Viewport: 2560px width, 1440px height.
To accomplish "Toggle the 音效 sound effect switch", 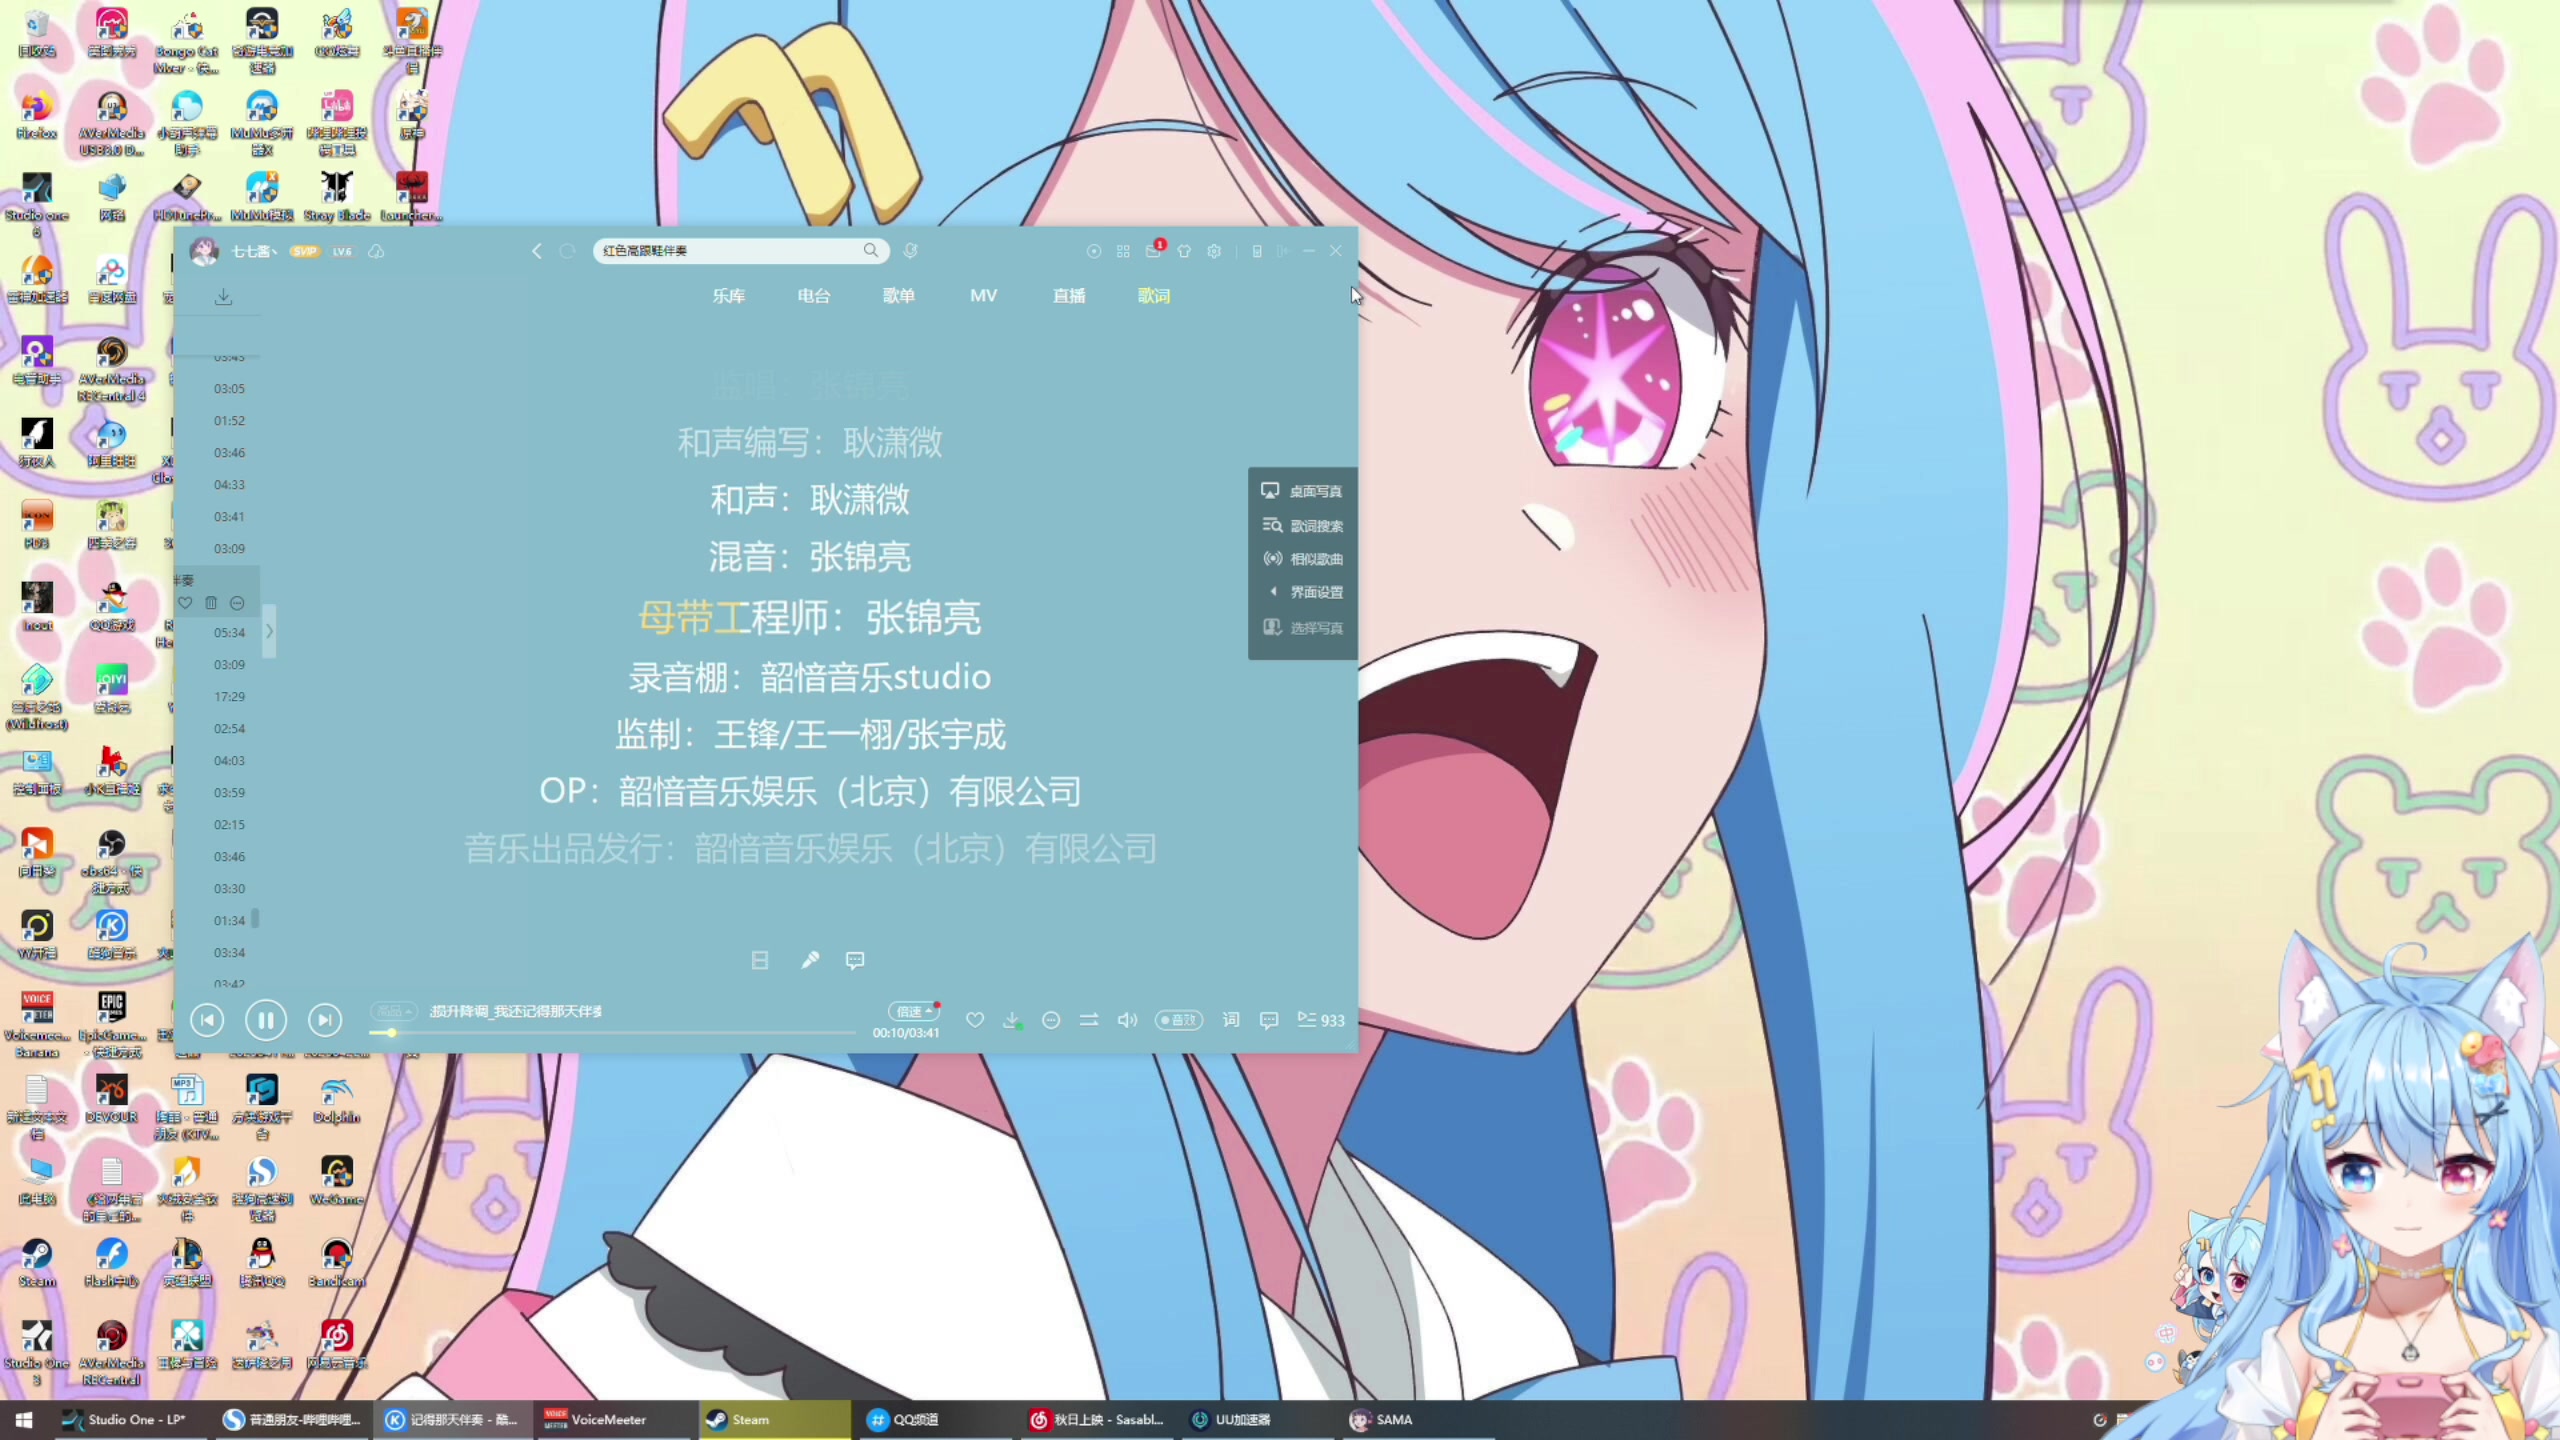I will click(1178, 1020).
